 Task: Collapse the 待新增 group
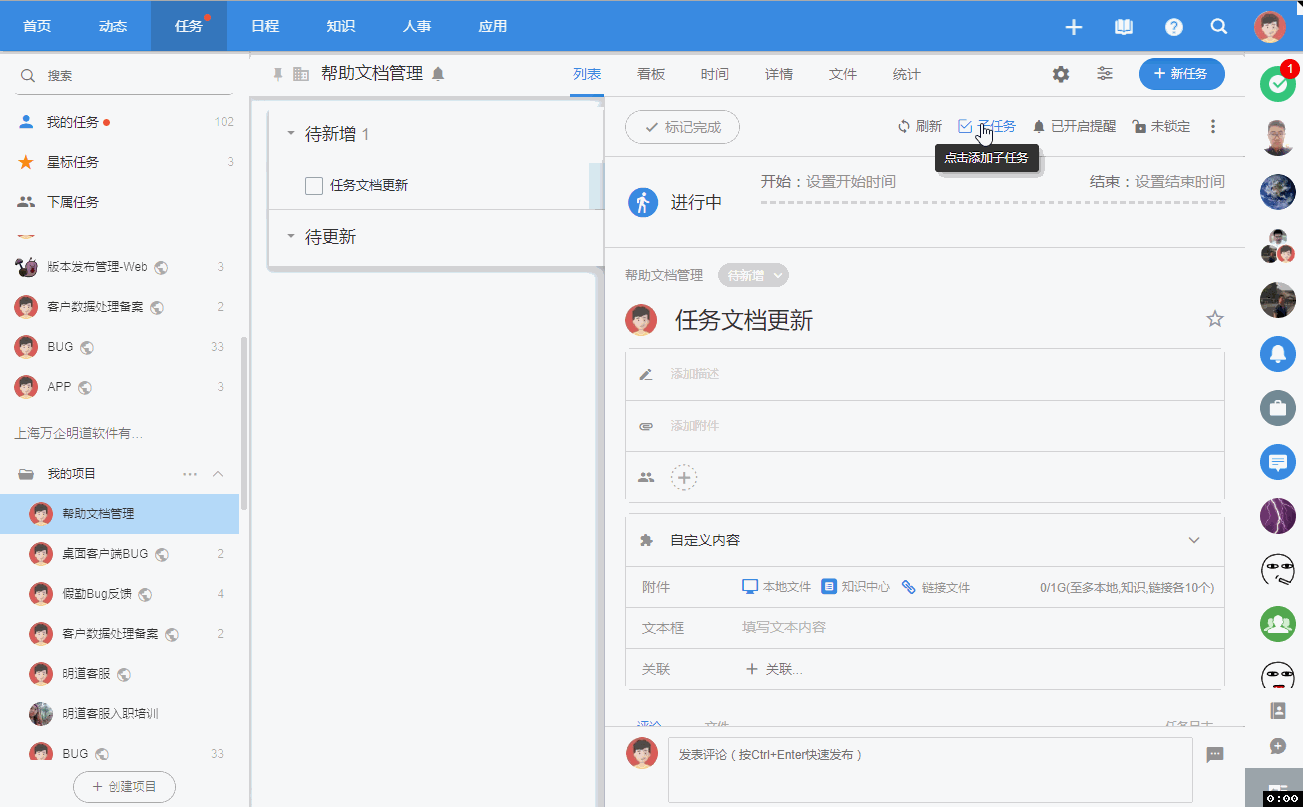[291, 134]
